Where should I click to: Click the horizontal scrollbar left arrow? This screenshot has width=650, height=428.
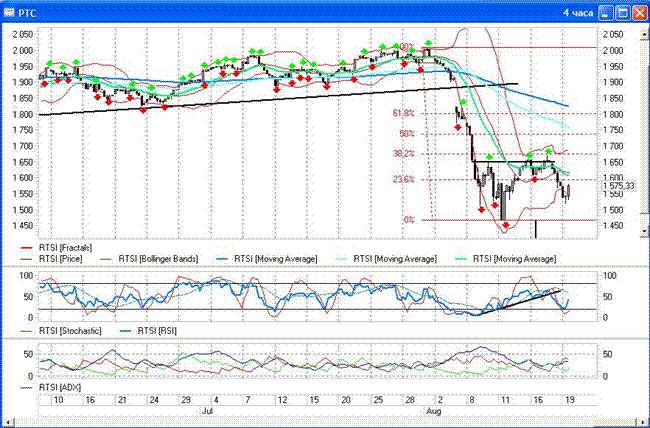click(x=8, y=421)
